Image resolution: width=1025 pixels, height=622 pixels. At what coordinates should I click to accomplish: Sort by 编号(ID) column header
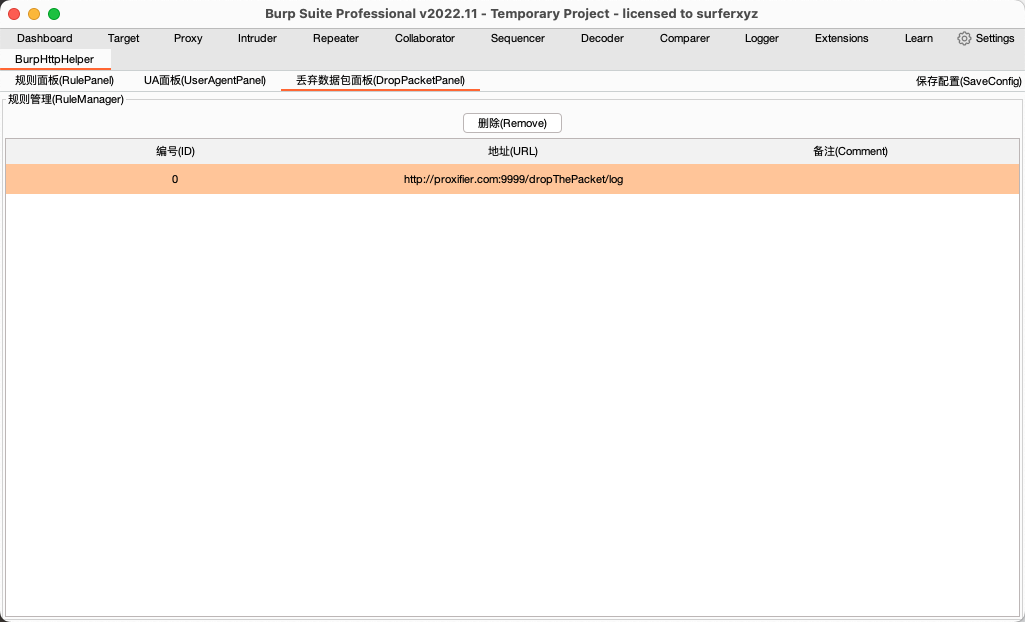click(175, 152)
